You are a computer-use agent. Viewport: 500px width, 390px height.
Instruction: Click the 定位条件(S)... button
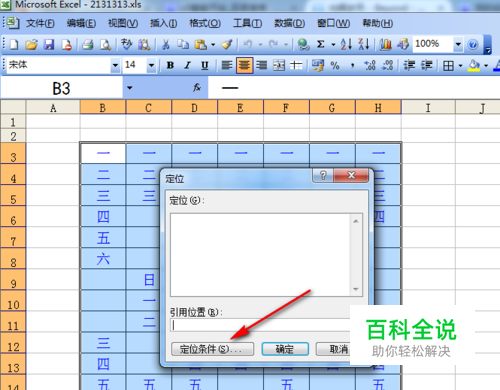(212, 349)
